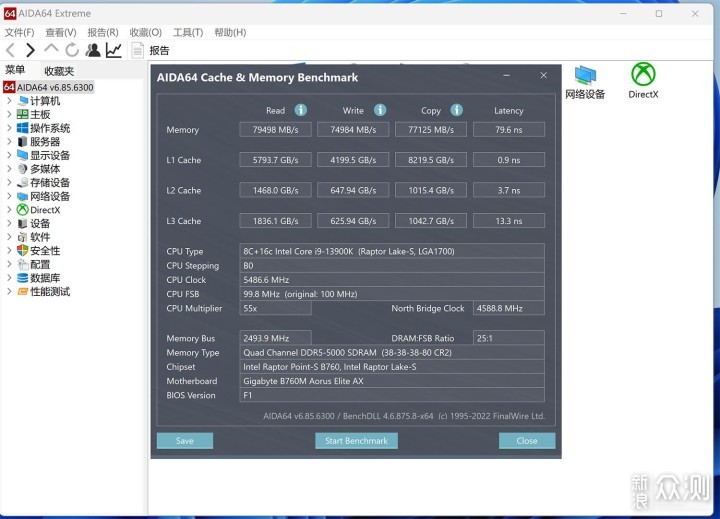Expand the 配置 tree node
The width and height of the screenshot is (720, 519).
[x=9, y=264]
